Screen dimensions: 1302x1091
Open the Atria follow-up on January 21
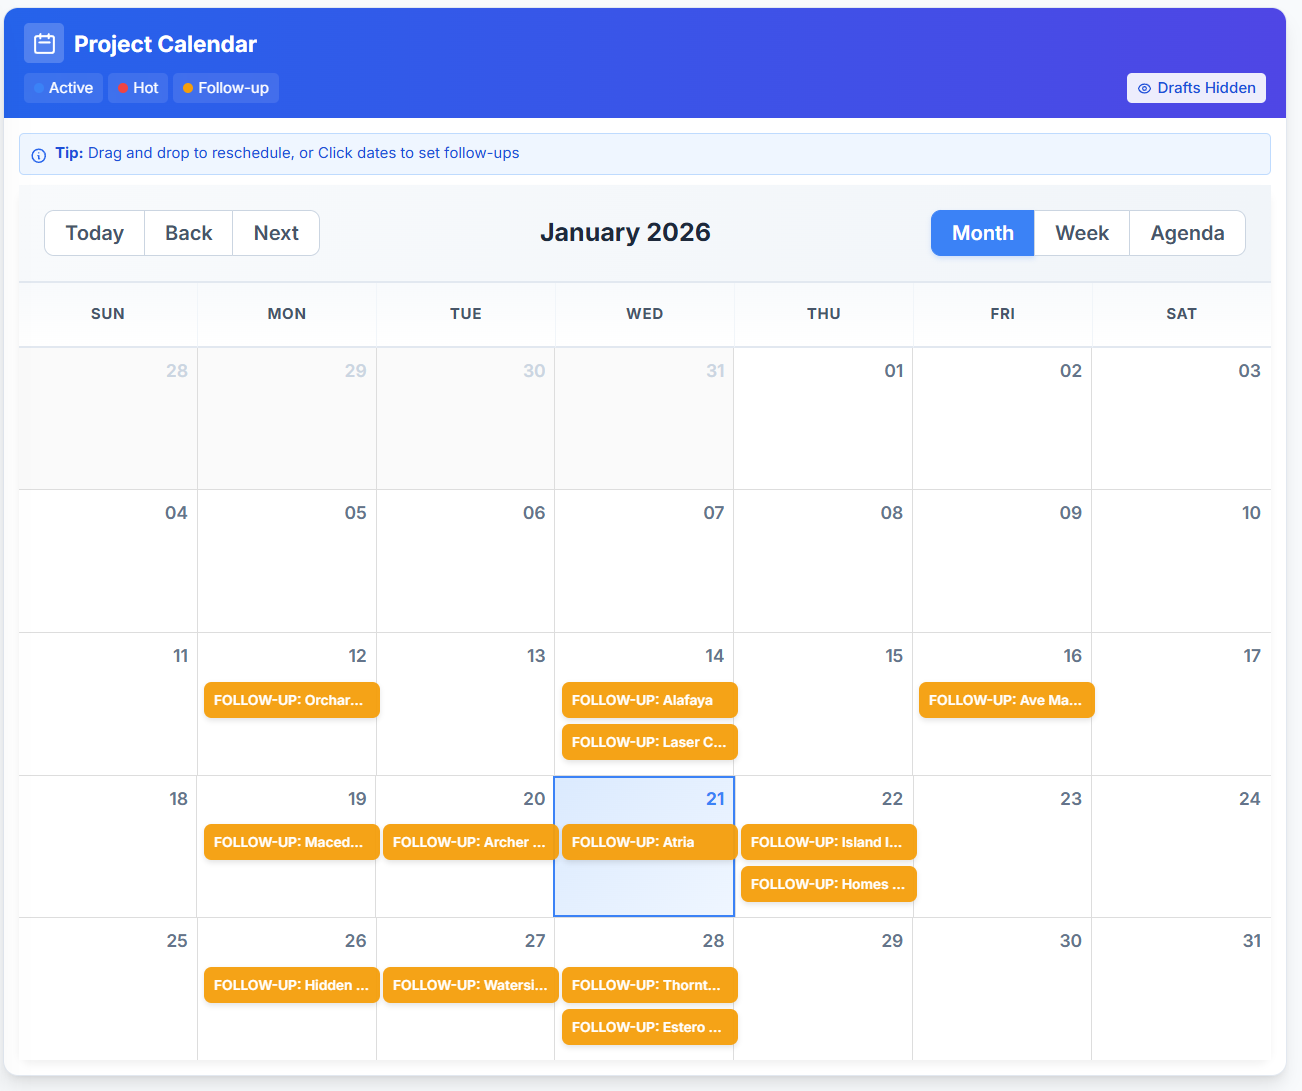[x=649, y=842]
